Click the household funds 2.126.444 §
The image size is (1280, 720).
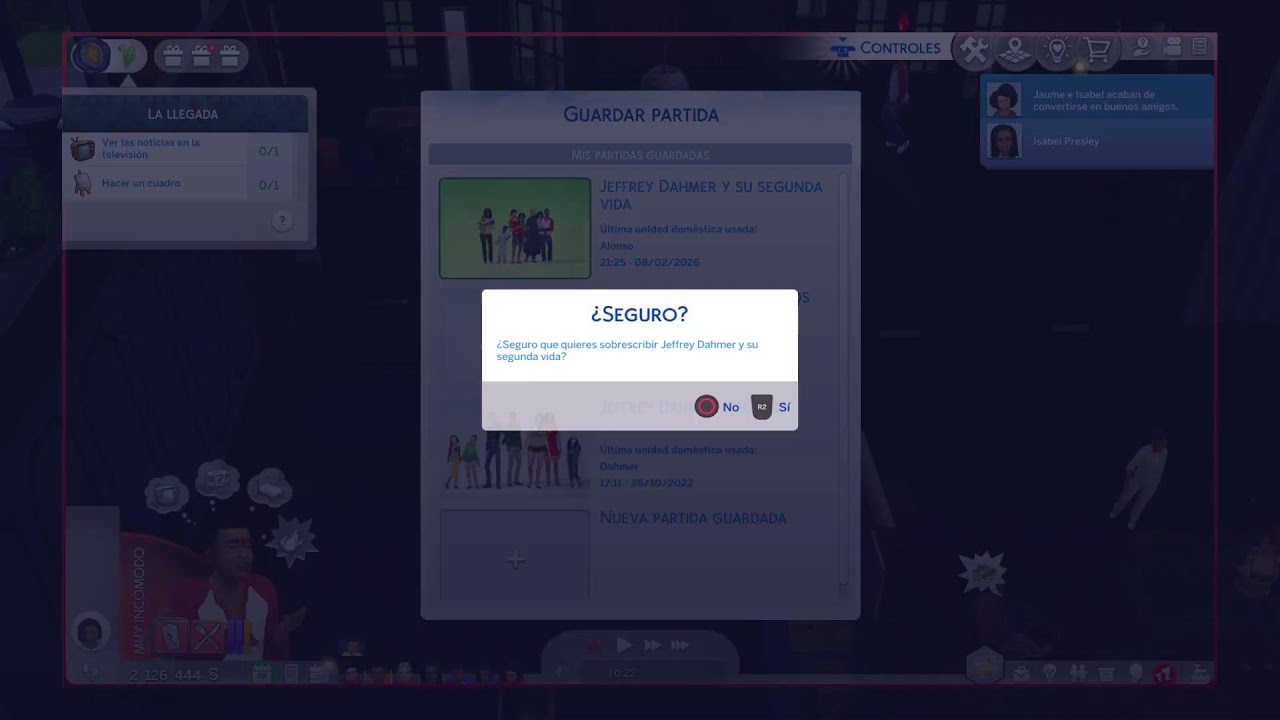point(173,675)
